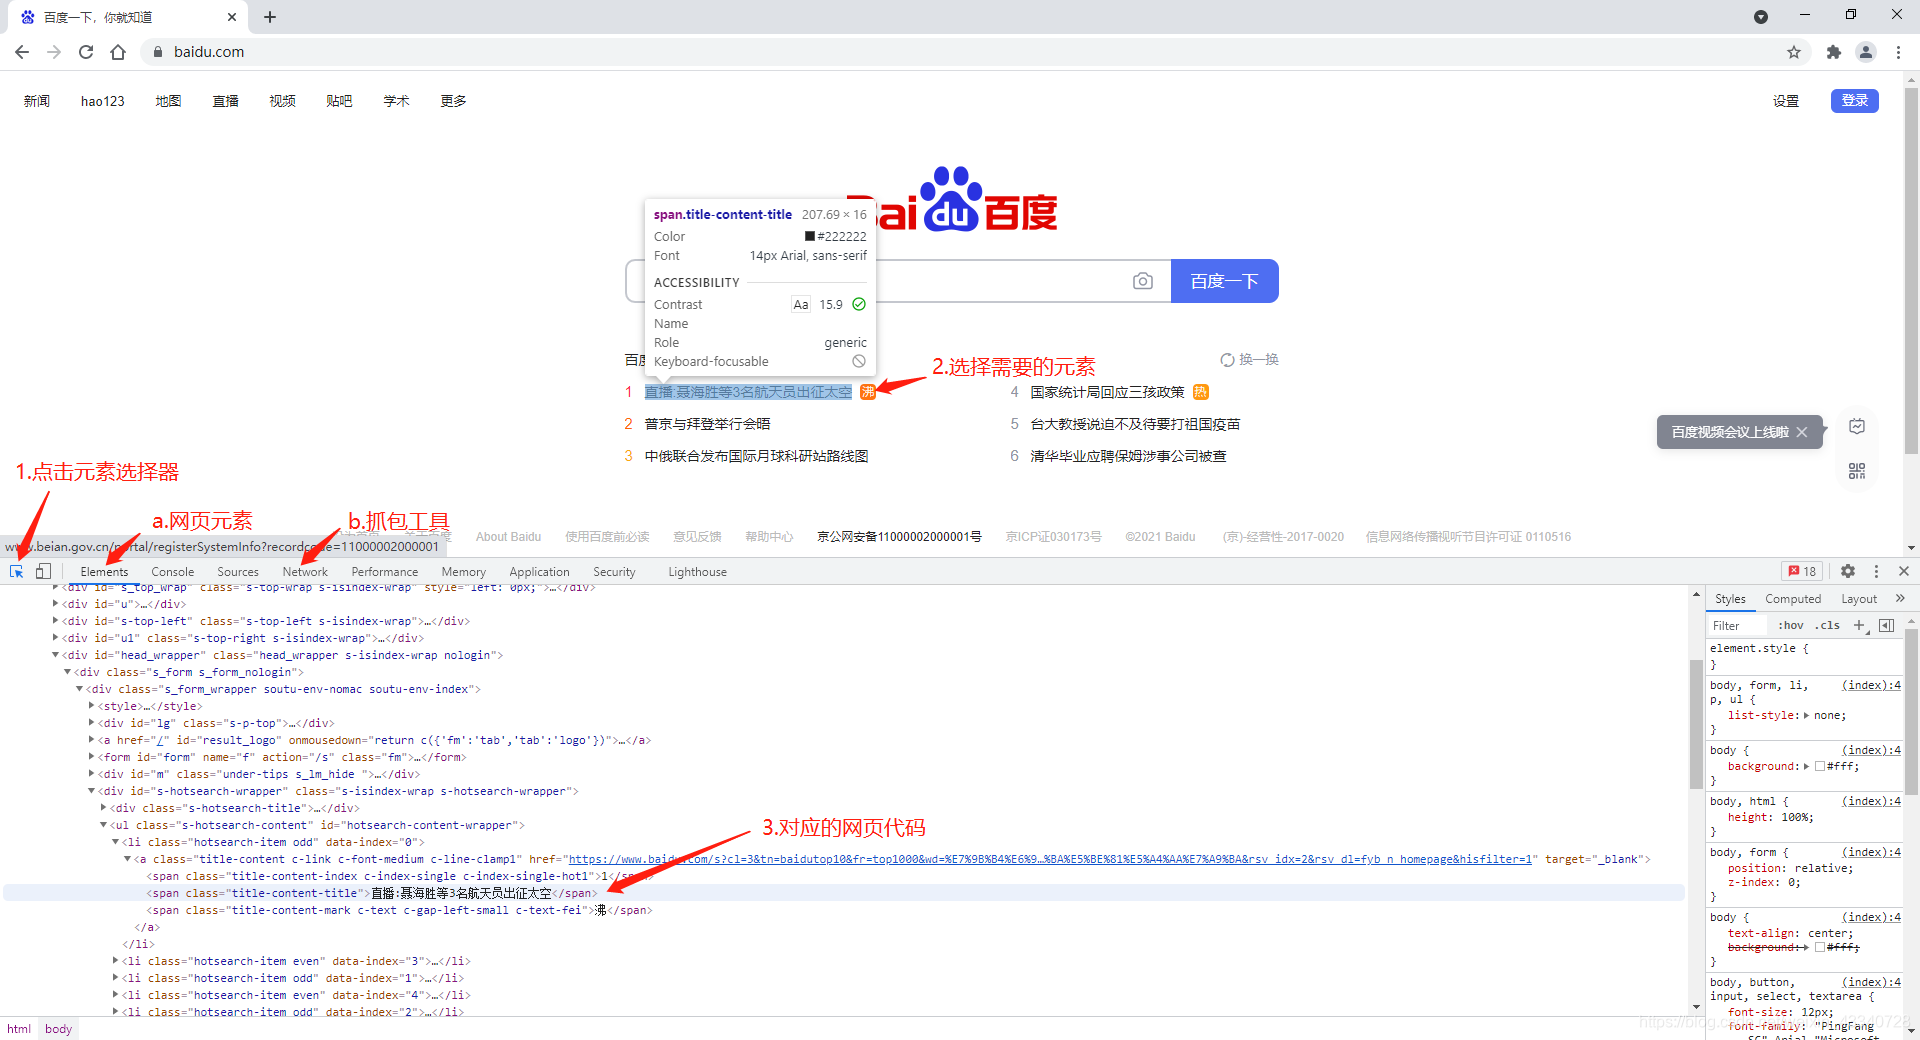This screenshot has height=1040, width=1920.
Task: Switch to the Network tab
Action: click(x=305, y=572)
